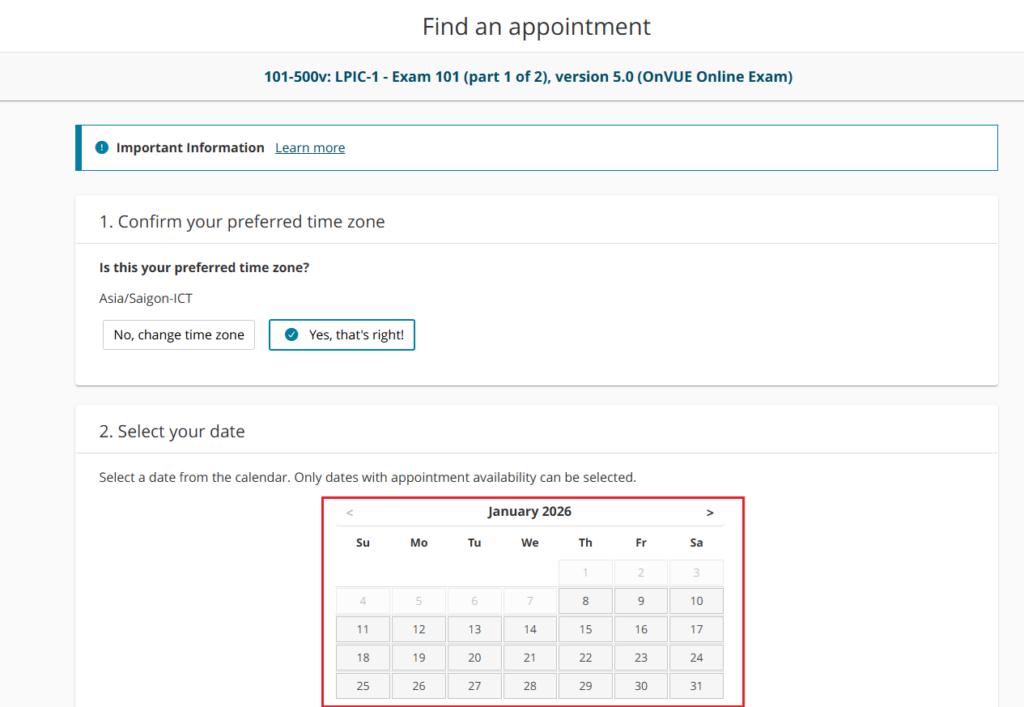Image resolution: width=1024 pixels, height=707 pixels.
Task: Click January 20 on the calendar
Action: click(474, 658)
